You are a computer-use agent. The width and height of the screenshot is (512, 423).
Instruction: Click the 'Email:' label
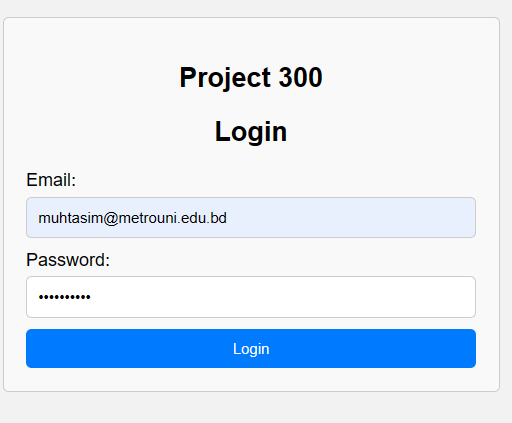(x=51, y=180)
